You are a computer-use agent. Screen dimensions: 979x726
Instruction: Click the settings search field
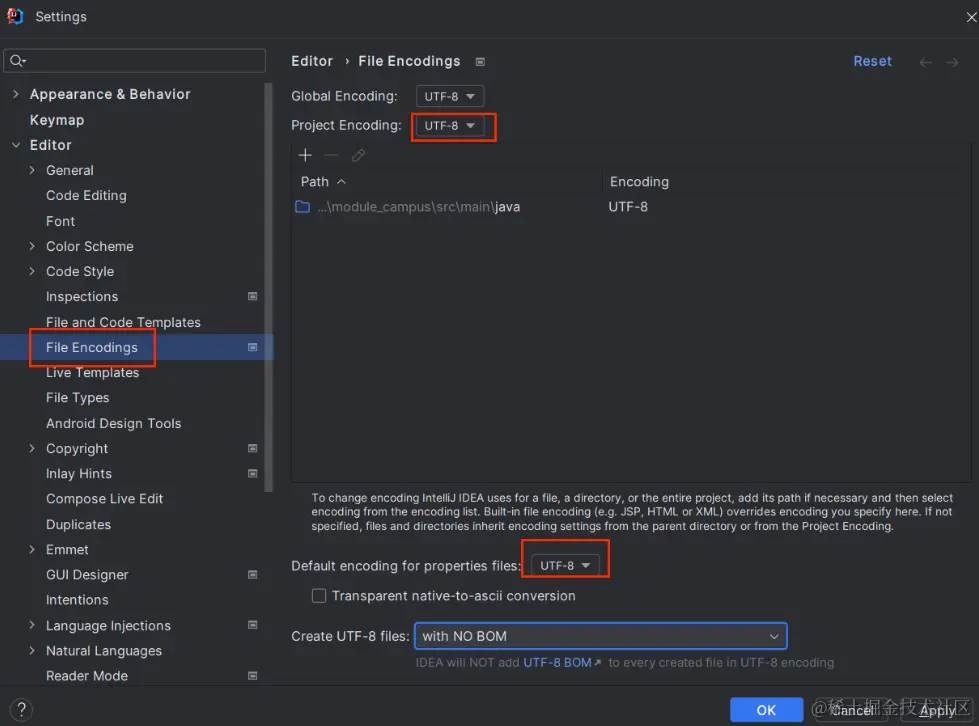[134, 61]
